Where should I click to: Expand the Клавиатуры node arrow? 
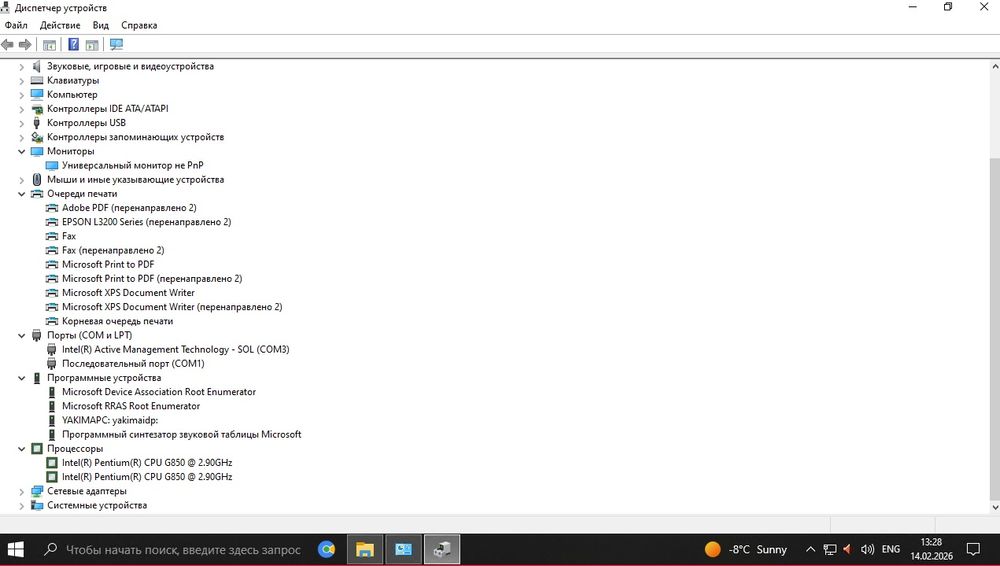[x=22, y=81]
